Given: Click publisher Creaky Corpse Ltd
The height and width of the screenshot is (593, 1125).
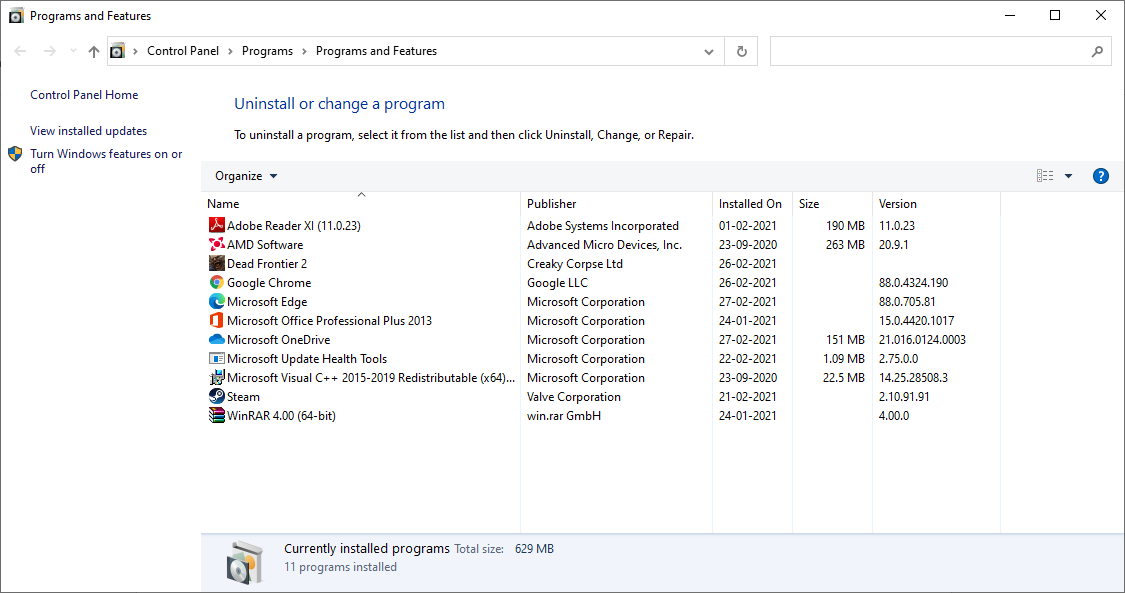Looking at the screenshot, I should click(575, 263).
